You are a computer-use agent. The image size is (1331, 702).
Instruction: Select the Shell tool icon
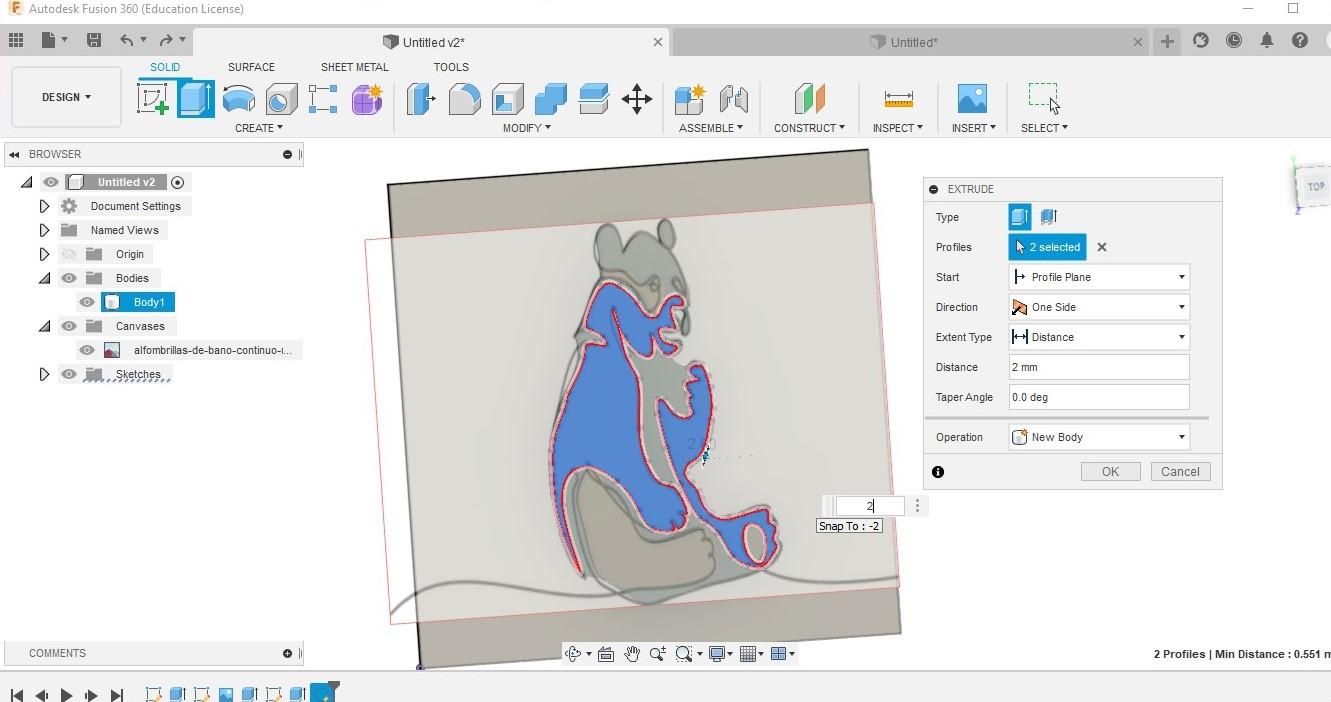[x=507, y=99]
